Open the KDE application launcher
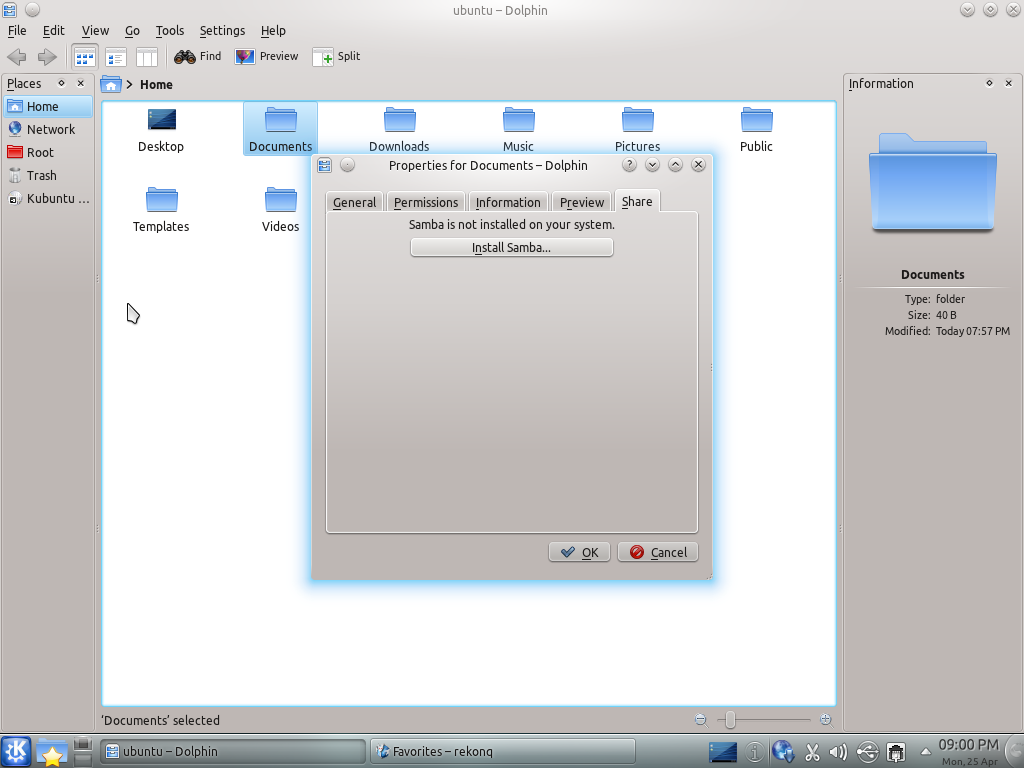The image size is (1024, 768). [16, 751]
